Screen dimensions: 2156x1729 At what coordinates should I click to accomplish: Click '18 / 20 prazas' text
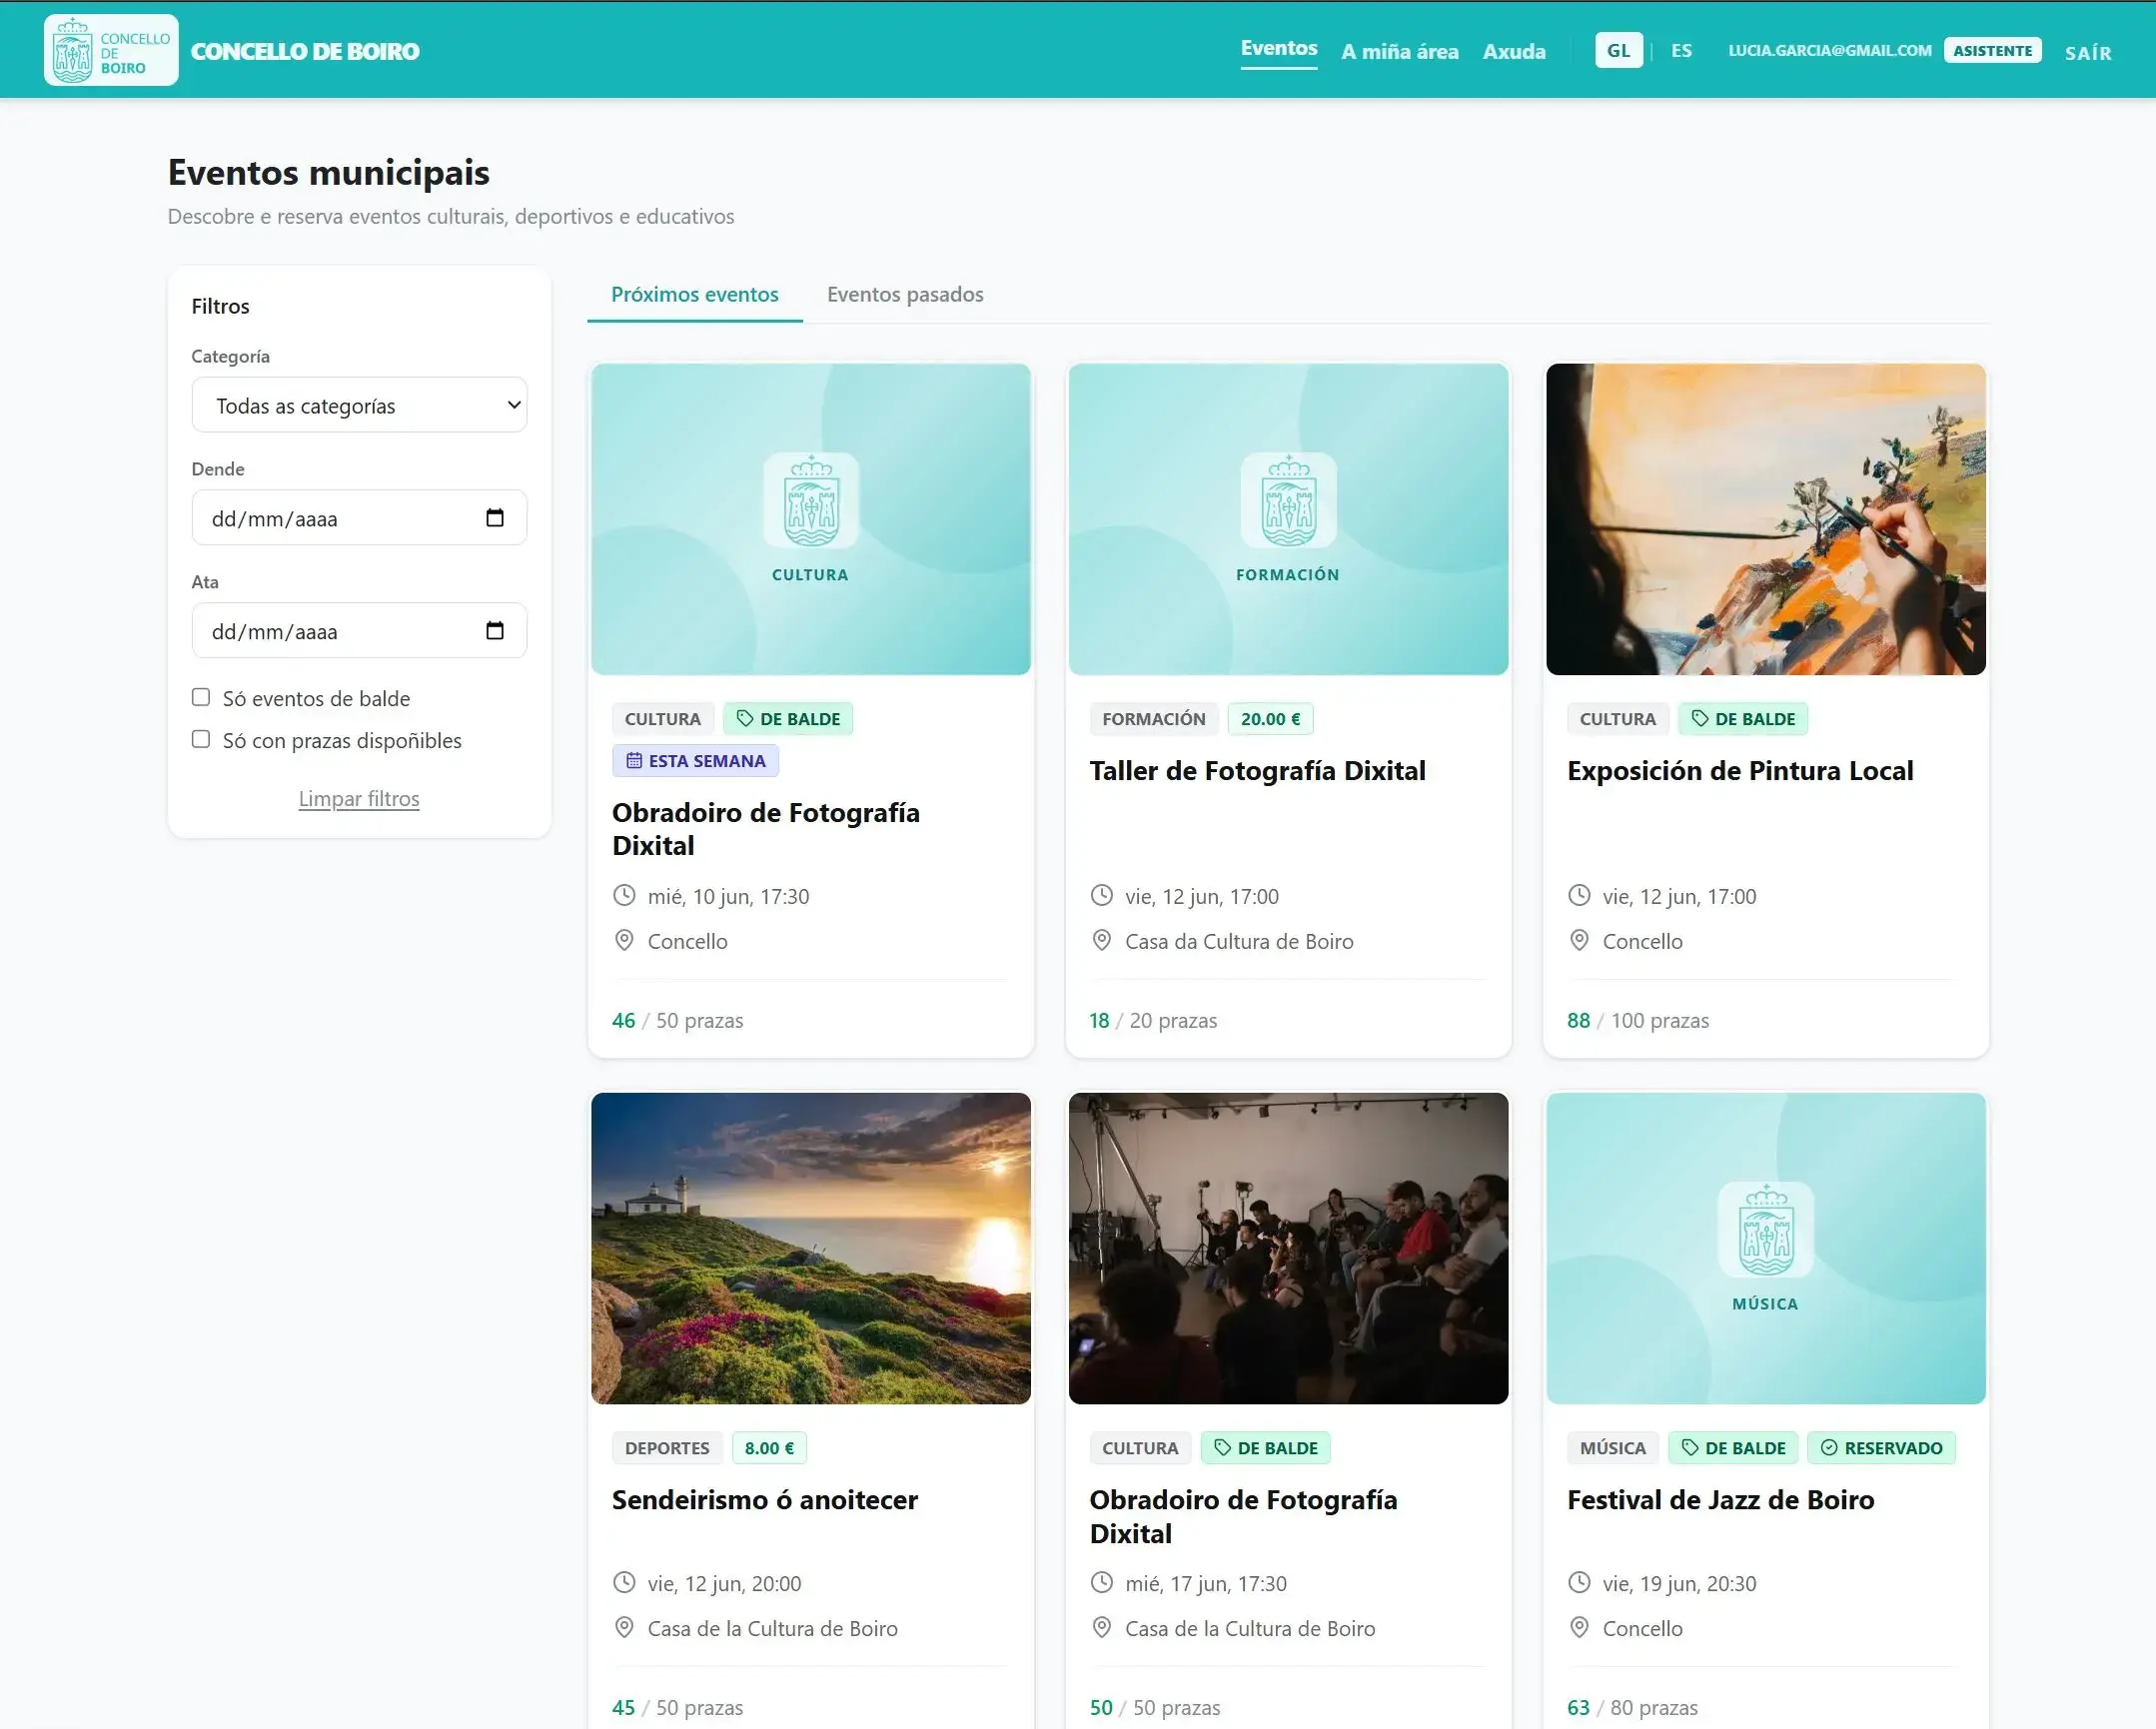(1153, 1020)
